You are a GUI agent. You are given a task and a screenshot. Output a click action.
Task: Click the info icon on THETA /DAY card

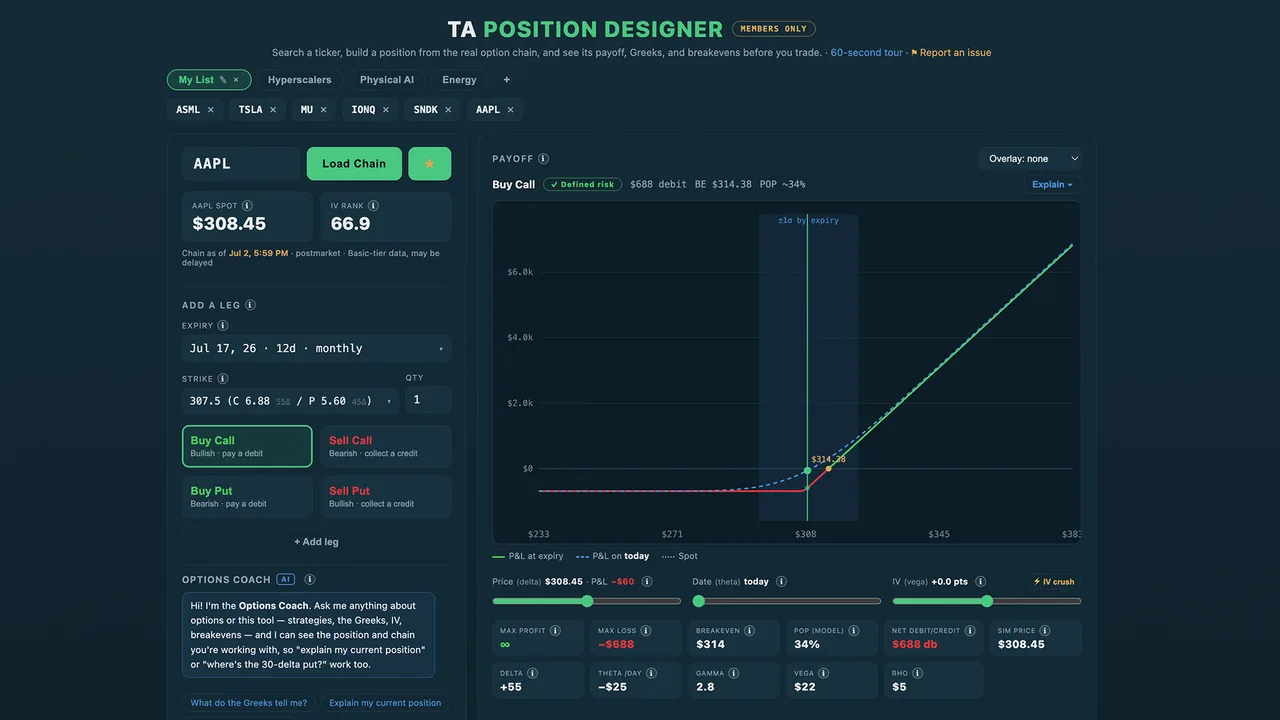[x=653, y=673]
